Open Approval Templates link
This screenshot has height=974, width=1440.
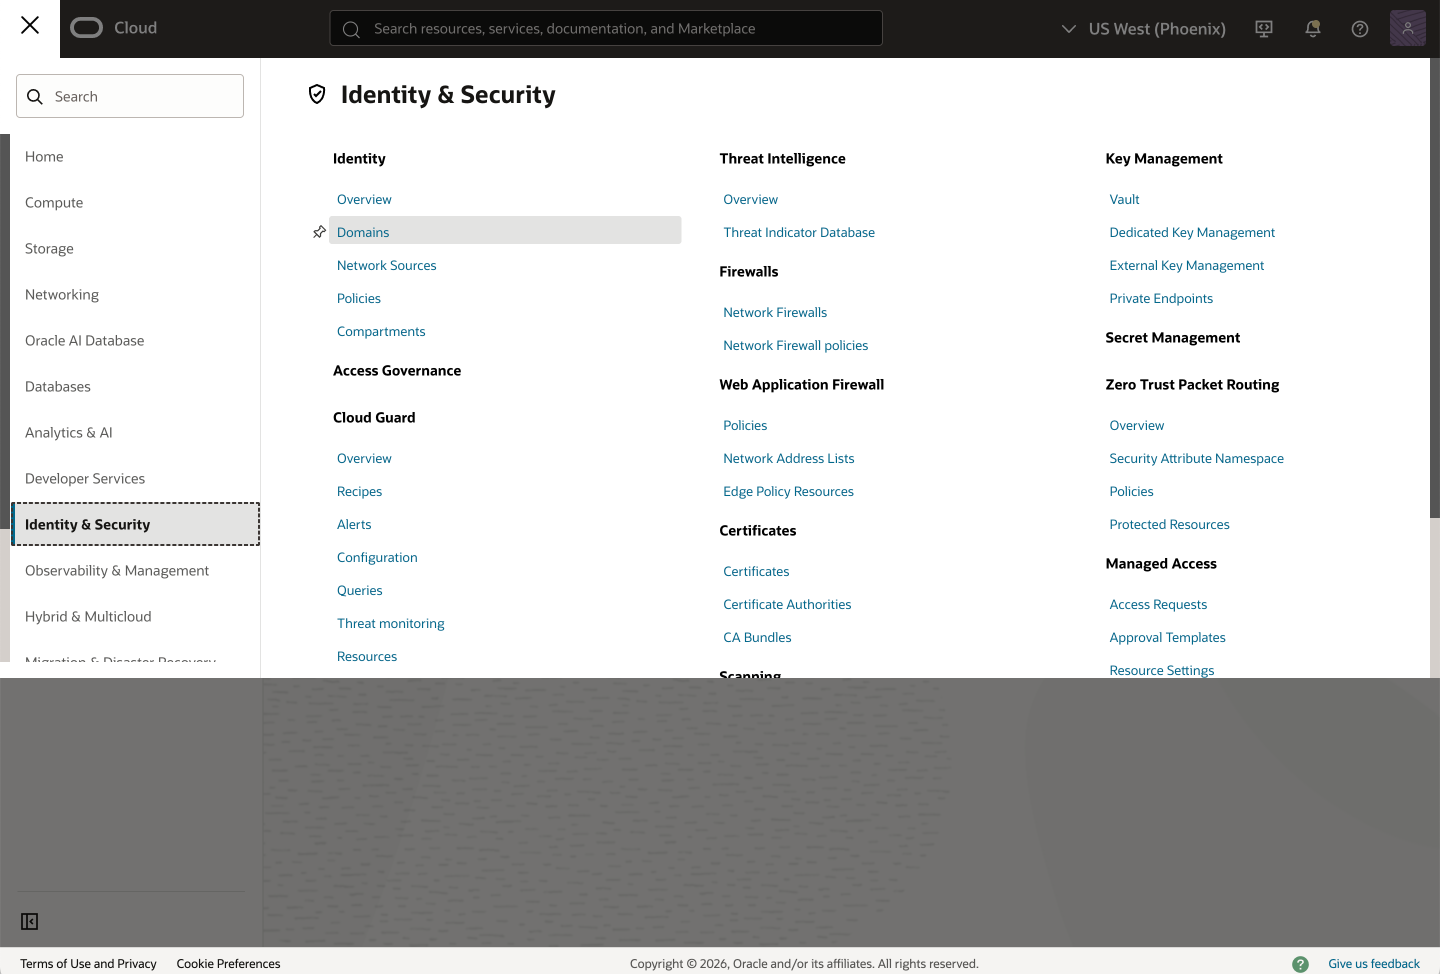[x=1167, y=638]
